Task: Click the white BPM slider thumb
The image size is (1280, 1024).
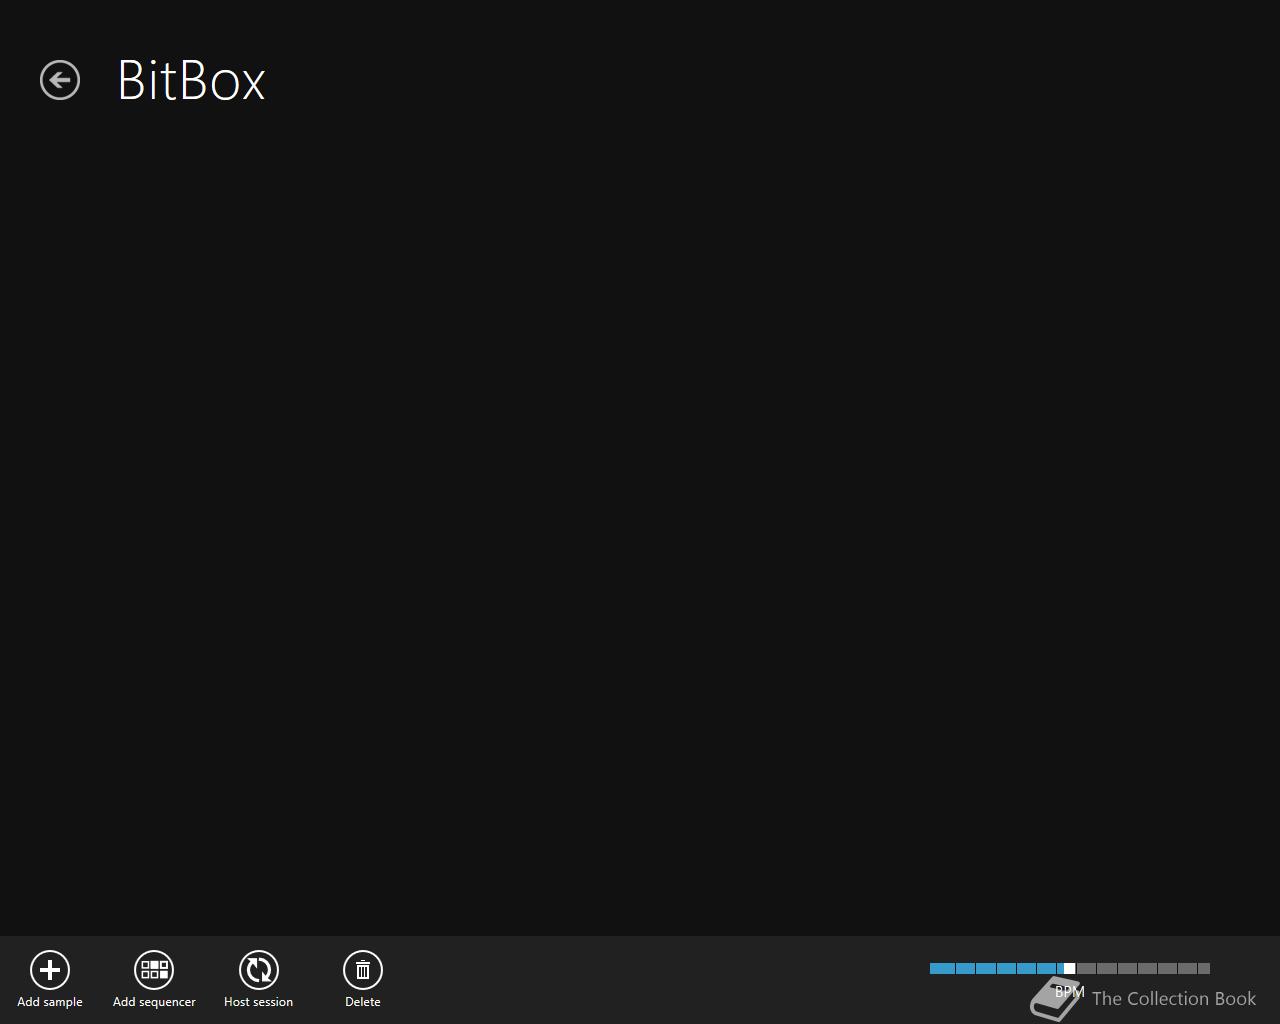Action: coord(1069,968)
